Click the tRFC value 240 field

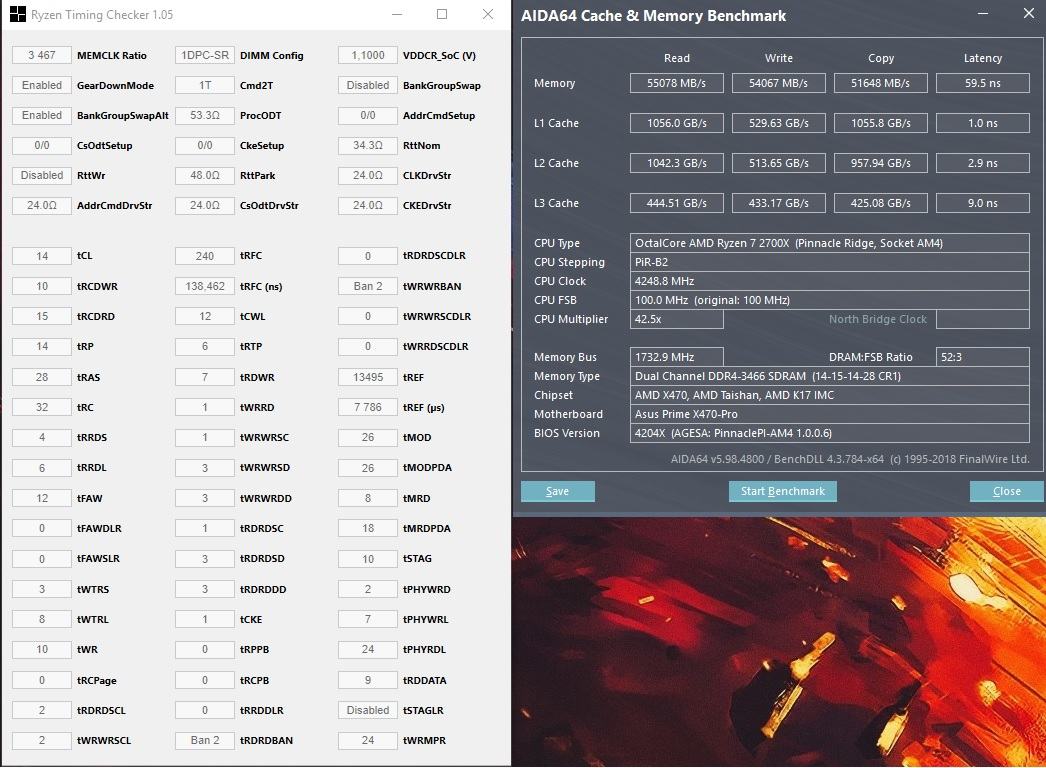point(205,256)
